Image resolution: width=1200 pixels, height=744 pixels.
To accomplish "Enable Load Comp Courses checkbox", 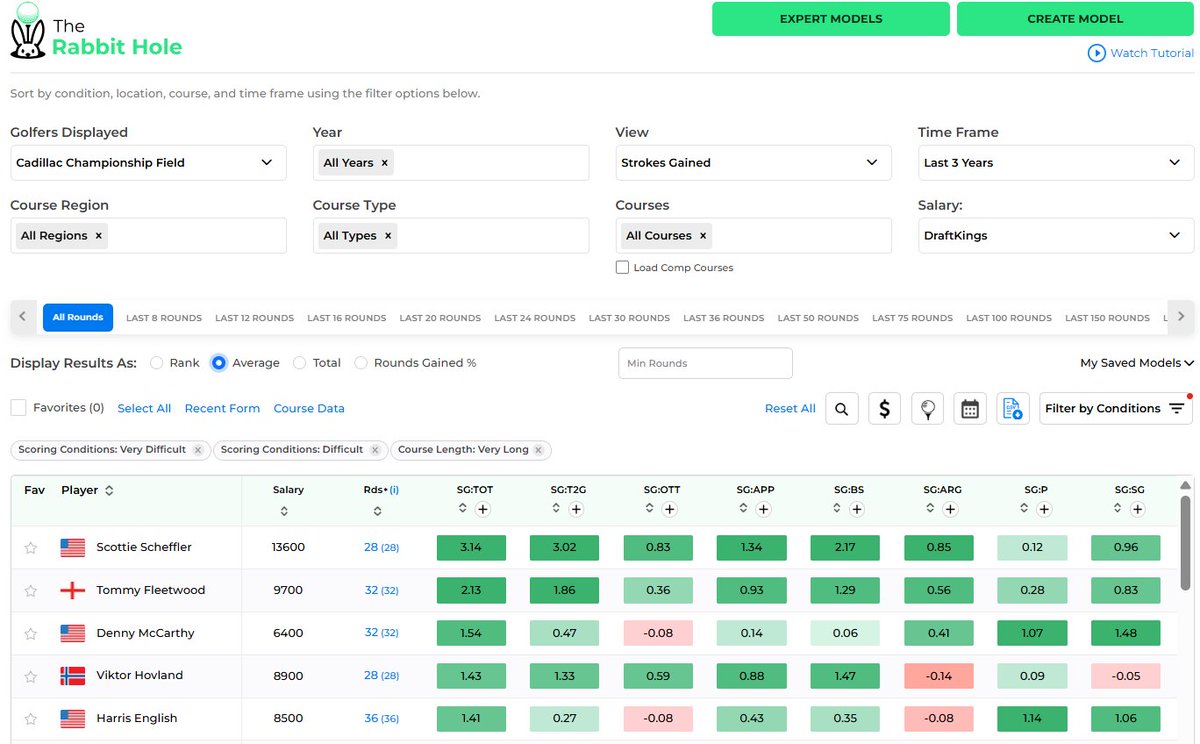I will point(622,267).
